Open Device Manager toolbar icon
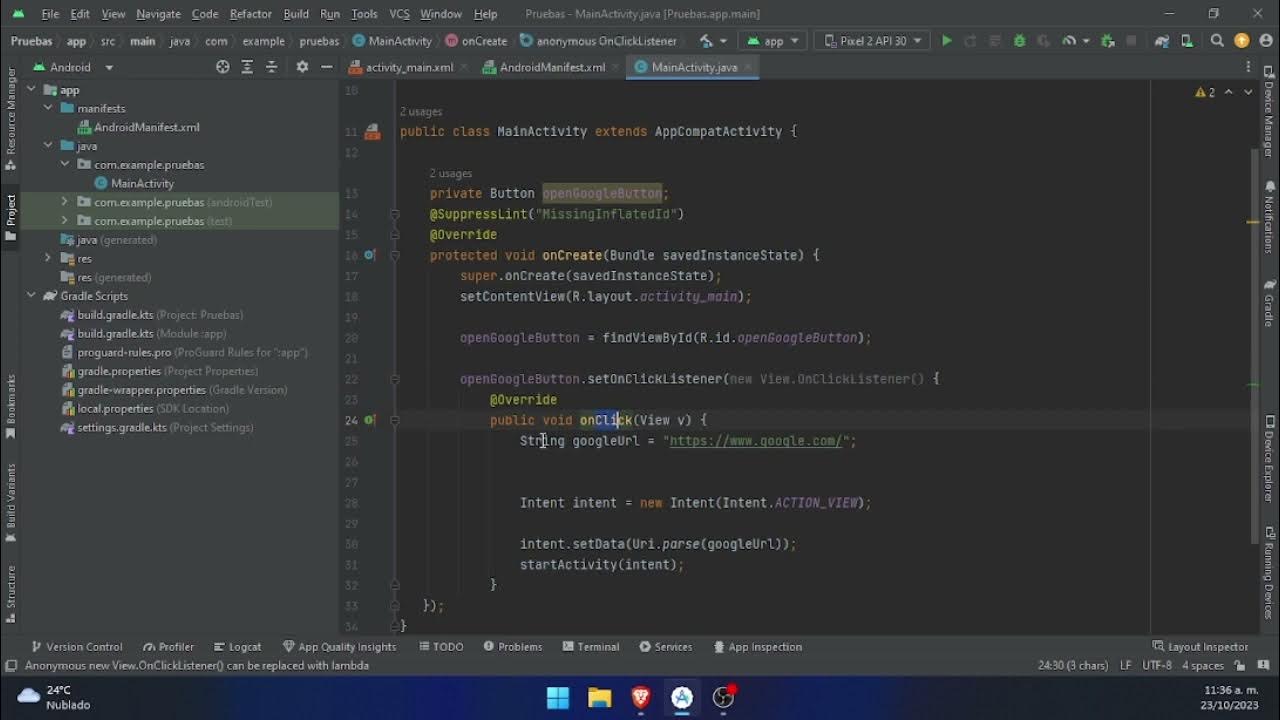 click(1186, 41)
